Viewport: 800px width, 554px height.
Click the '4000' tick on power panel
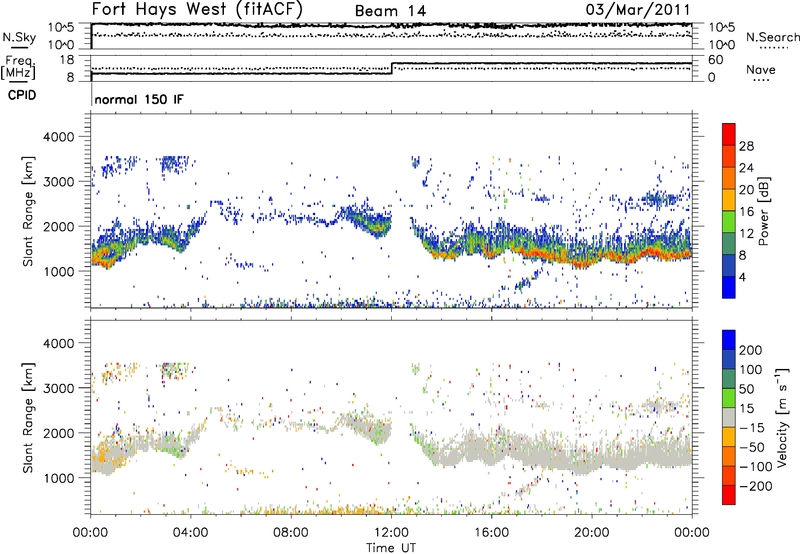point(58,137)
